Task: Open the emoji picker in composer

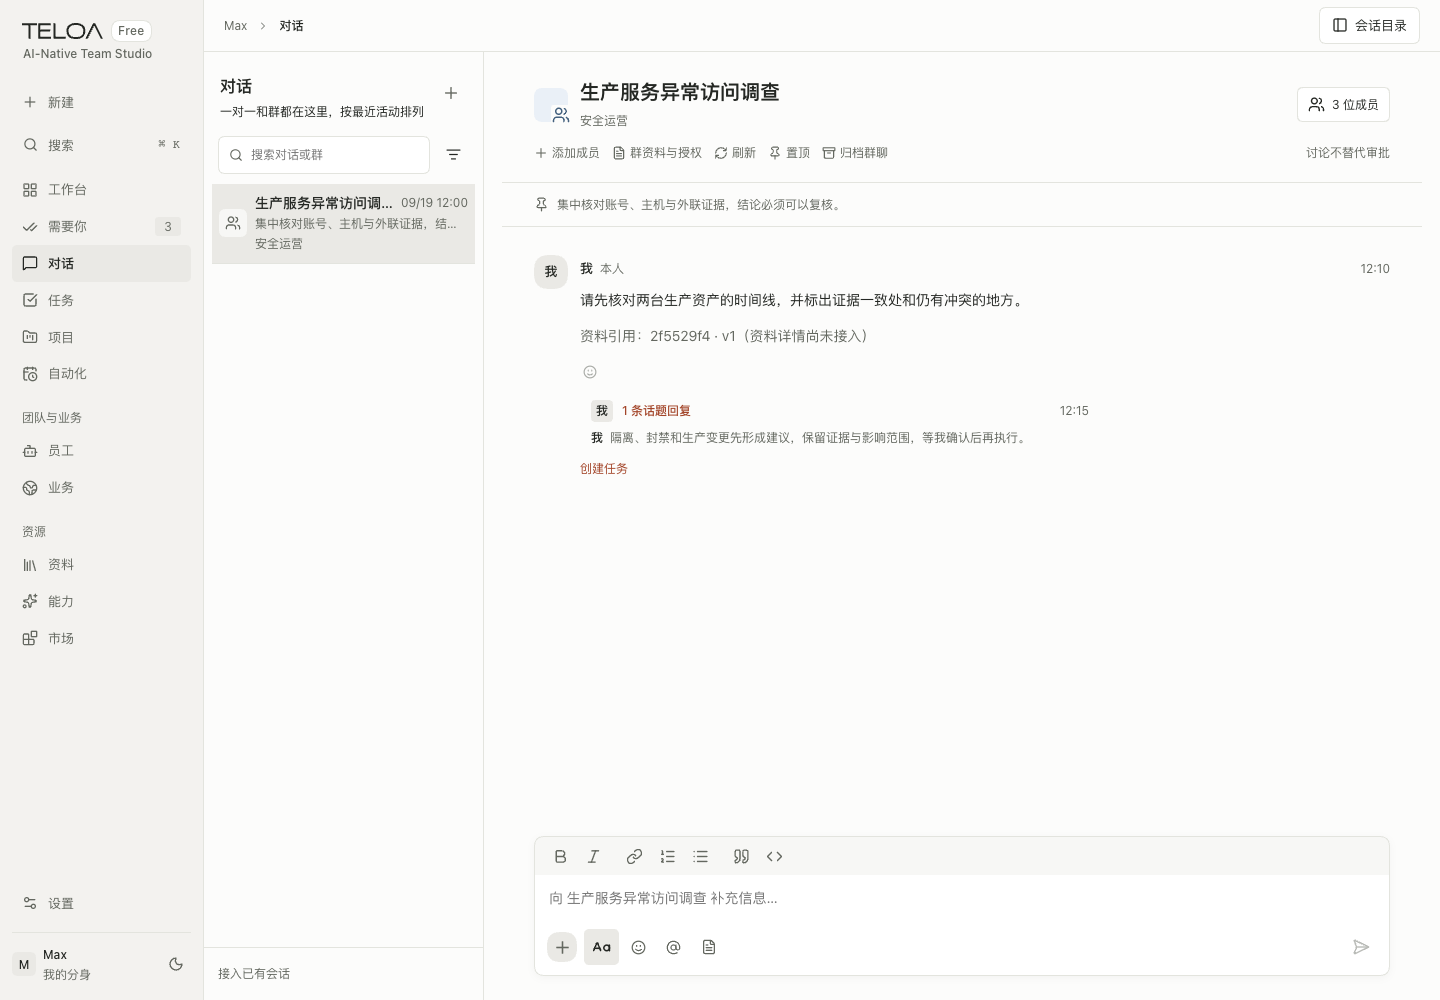Action: click(x=638, y=947)
